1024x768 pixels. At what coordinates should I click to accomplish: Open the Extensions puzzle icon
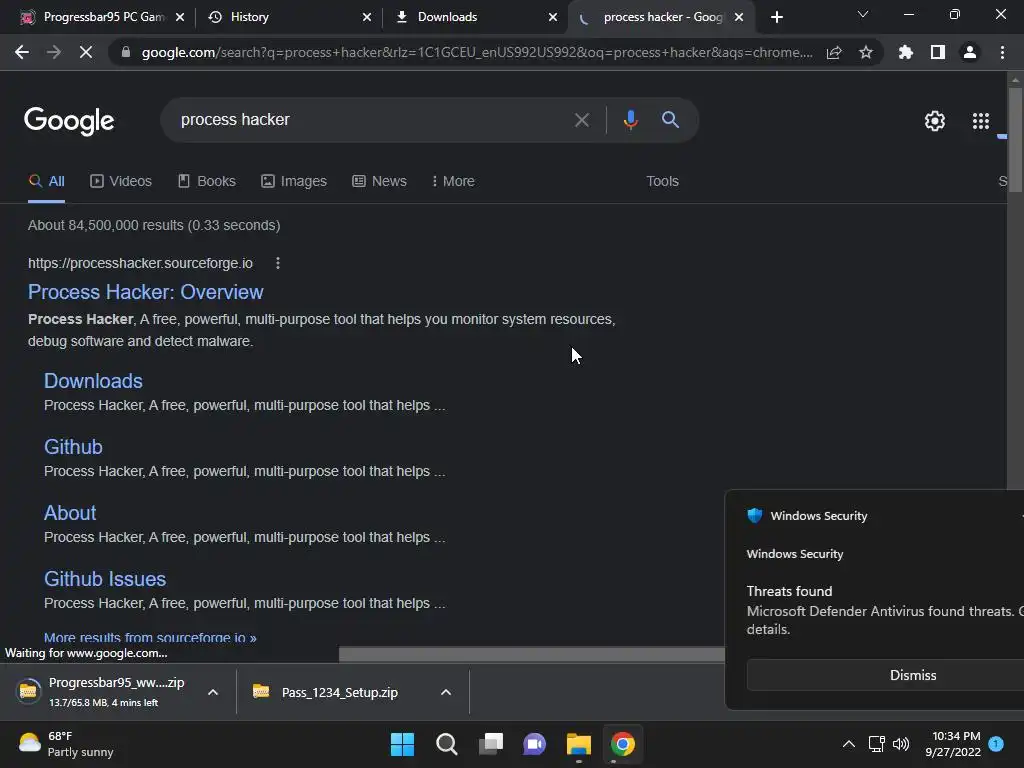point(905,52)
